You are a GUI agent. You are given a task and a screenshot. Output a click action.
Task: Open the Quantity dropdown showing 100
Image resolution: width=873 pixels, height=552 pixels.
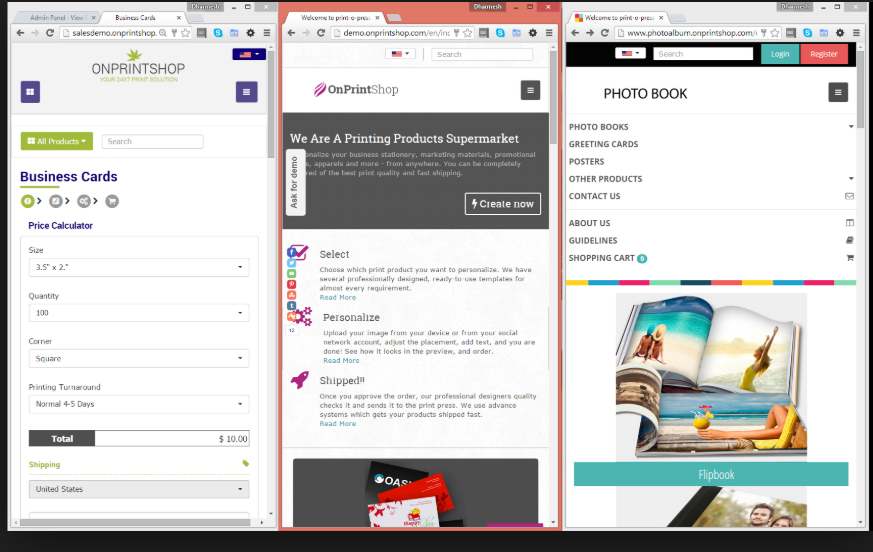click(x=139, y=313)
